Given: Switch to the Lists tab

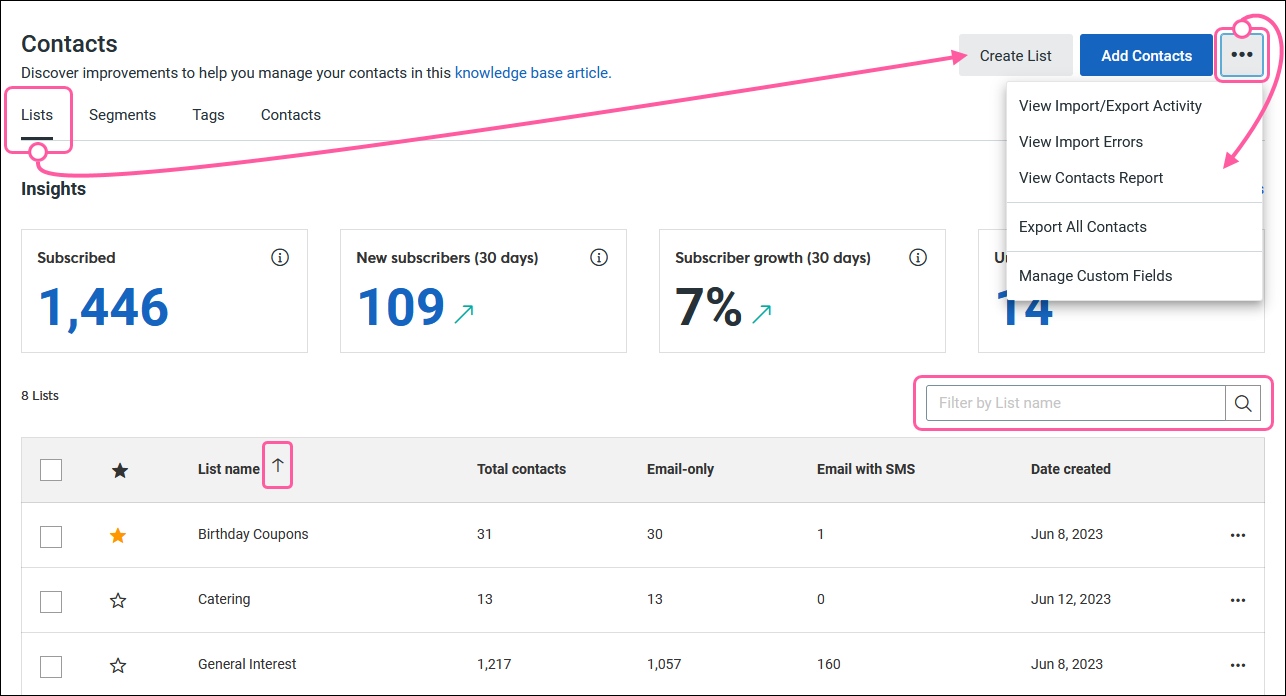Looking at the screenshot, I should tap(37, 115).
